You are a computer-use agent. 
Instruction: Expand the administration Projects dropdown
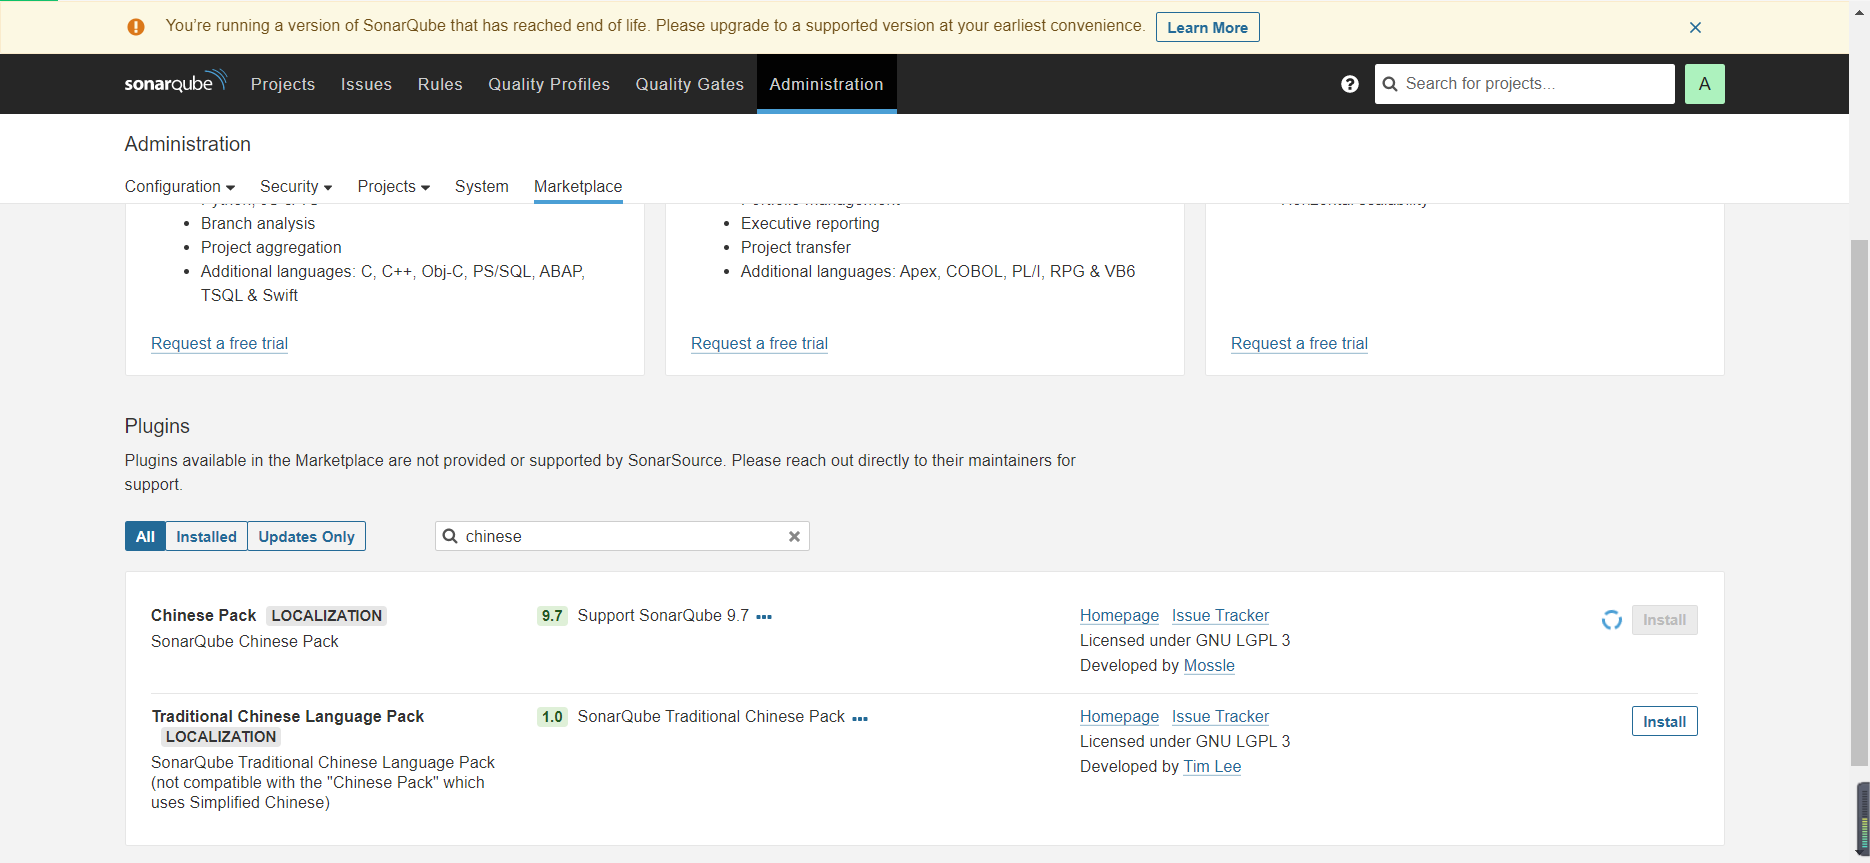[394, 186]
